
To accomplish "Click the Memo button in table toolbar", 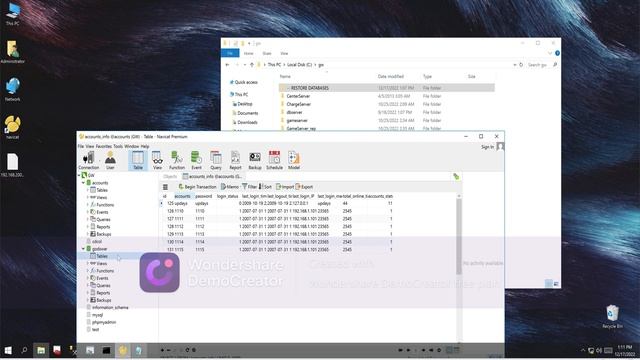I will point(230,187).
